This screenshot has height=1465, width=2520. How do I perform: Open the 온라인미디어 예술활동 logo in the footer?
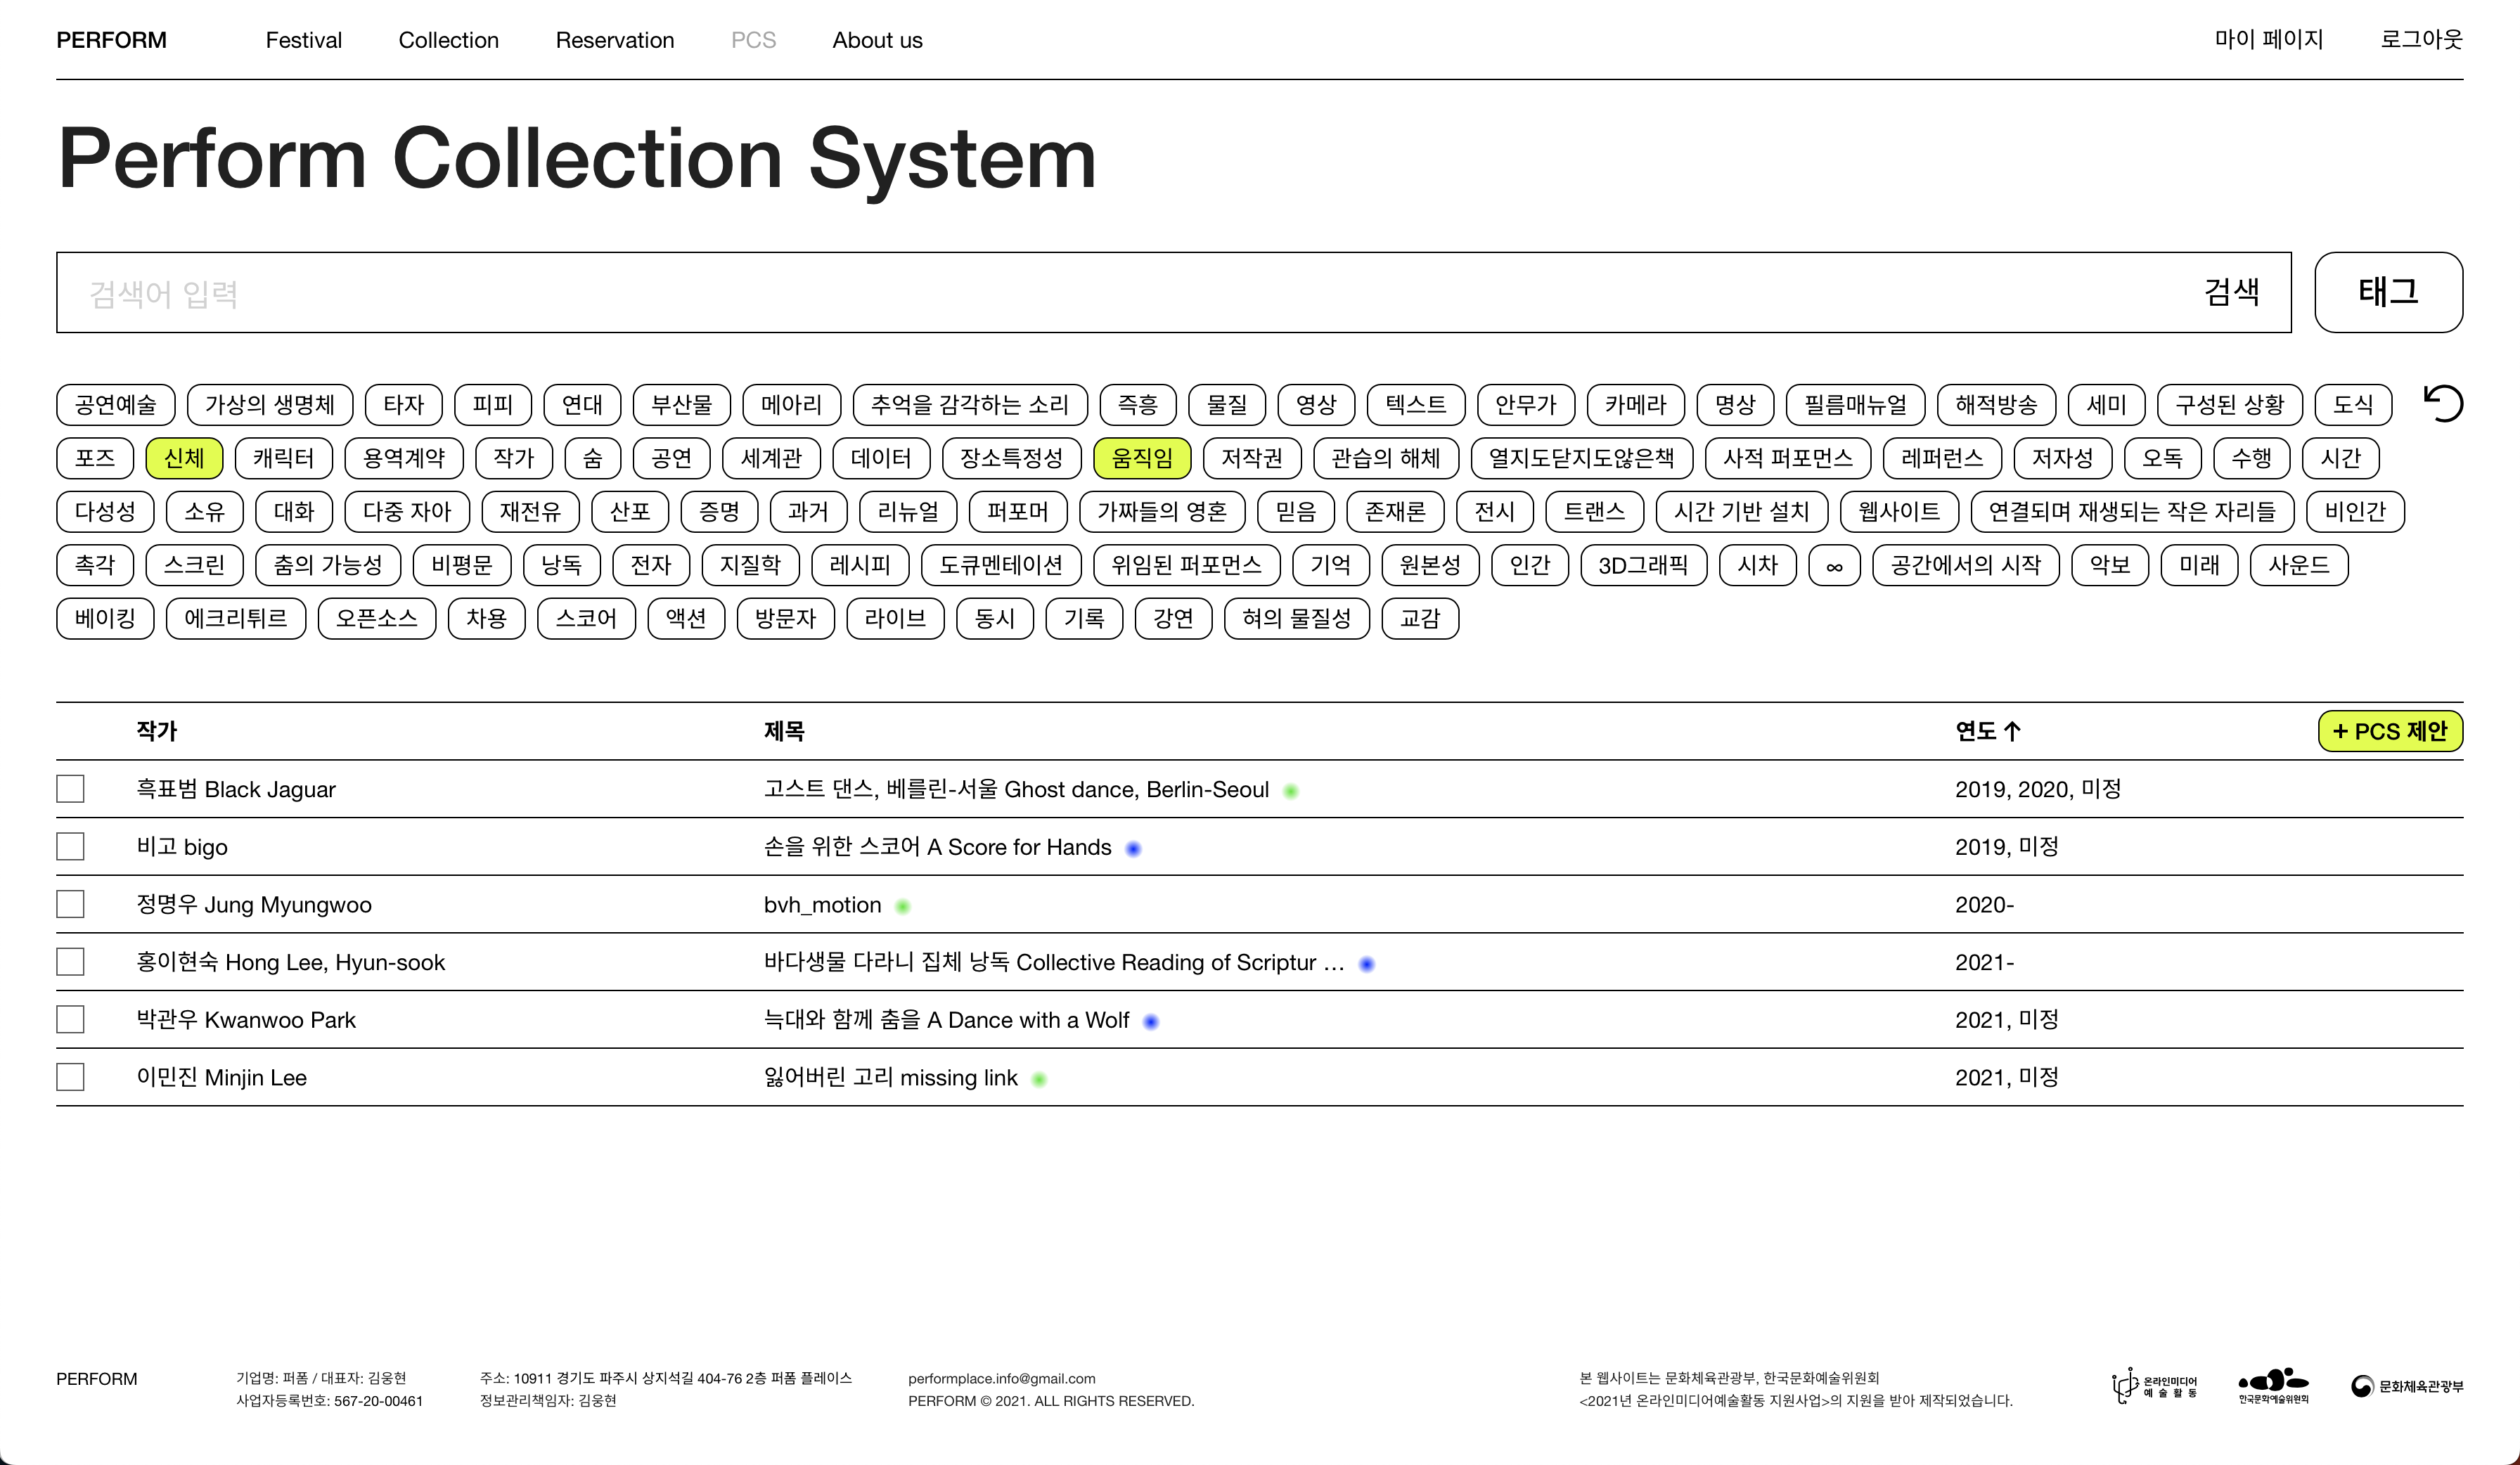2154,1386
